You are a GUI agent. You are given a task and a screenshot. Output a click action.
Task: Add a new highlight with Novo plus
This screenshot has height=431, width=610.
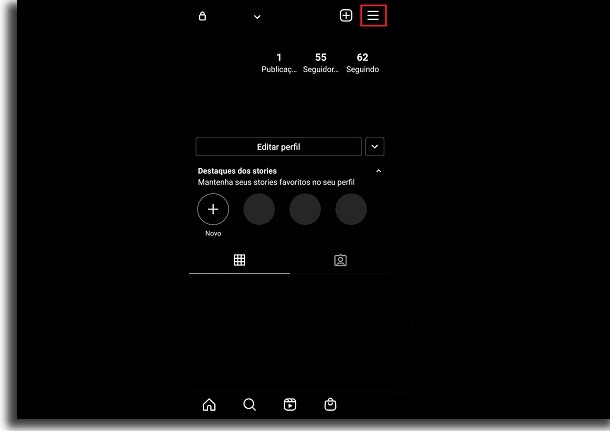pos(213,209)
